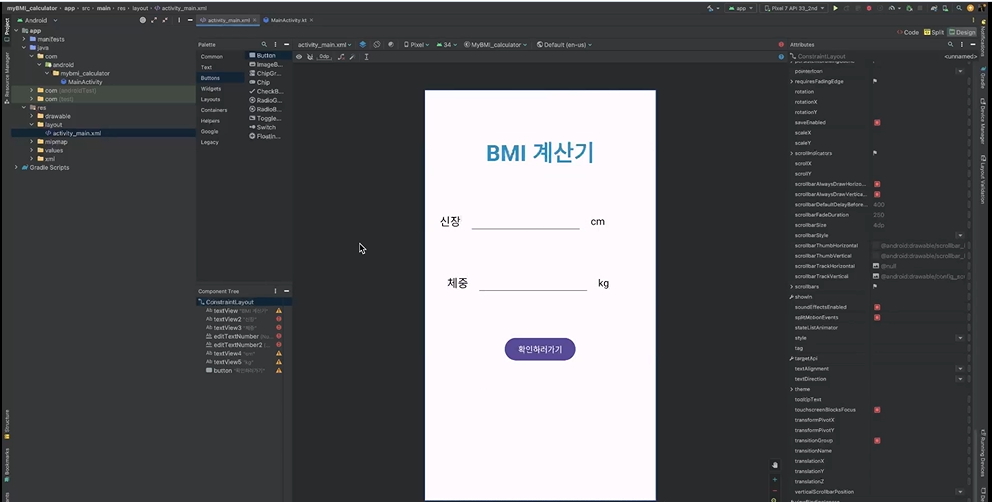Toggle the scrollbarAlwaysDrawHorizontalTrack checkbox
Screen dimensions: 992x502
877,184
